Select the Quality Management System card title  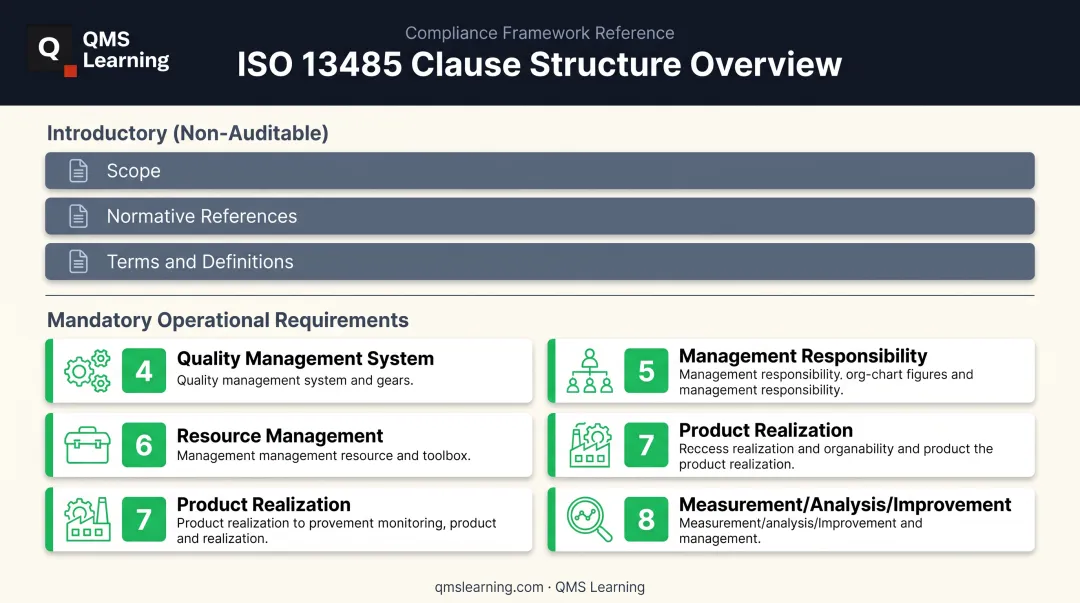point(305,359)
